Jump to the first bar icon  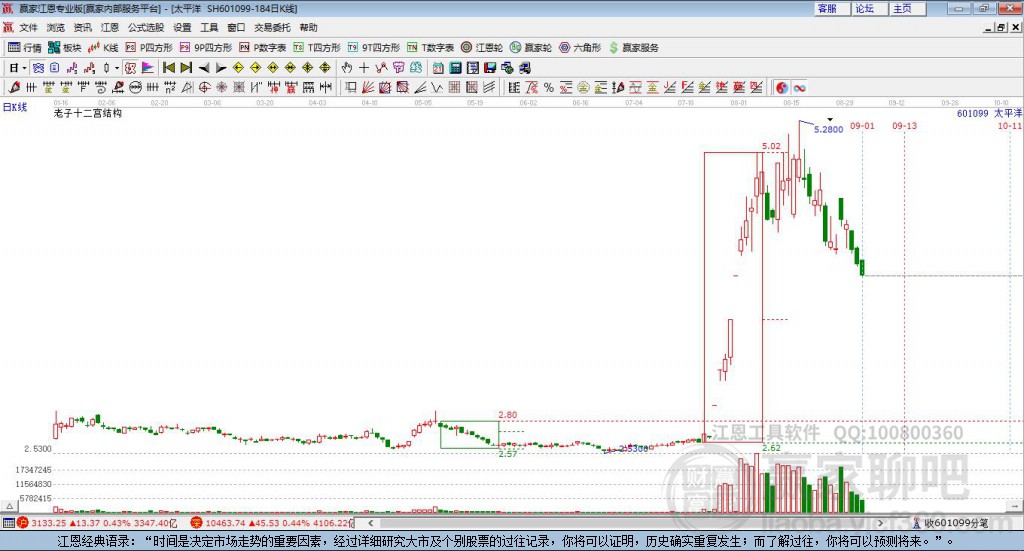point(168,68)
